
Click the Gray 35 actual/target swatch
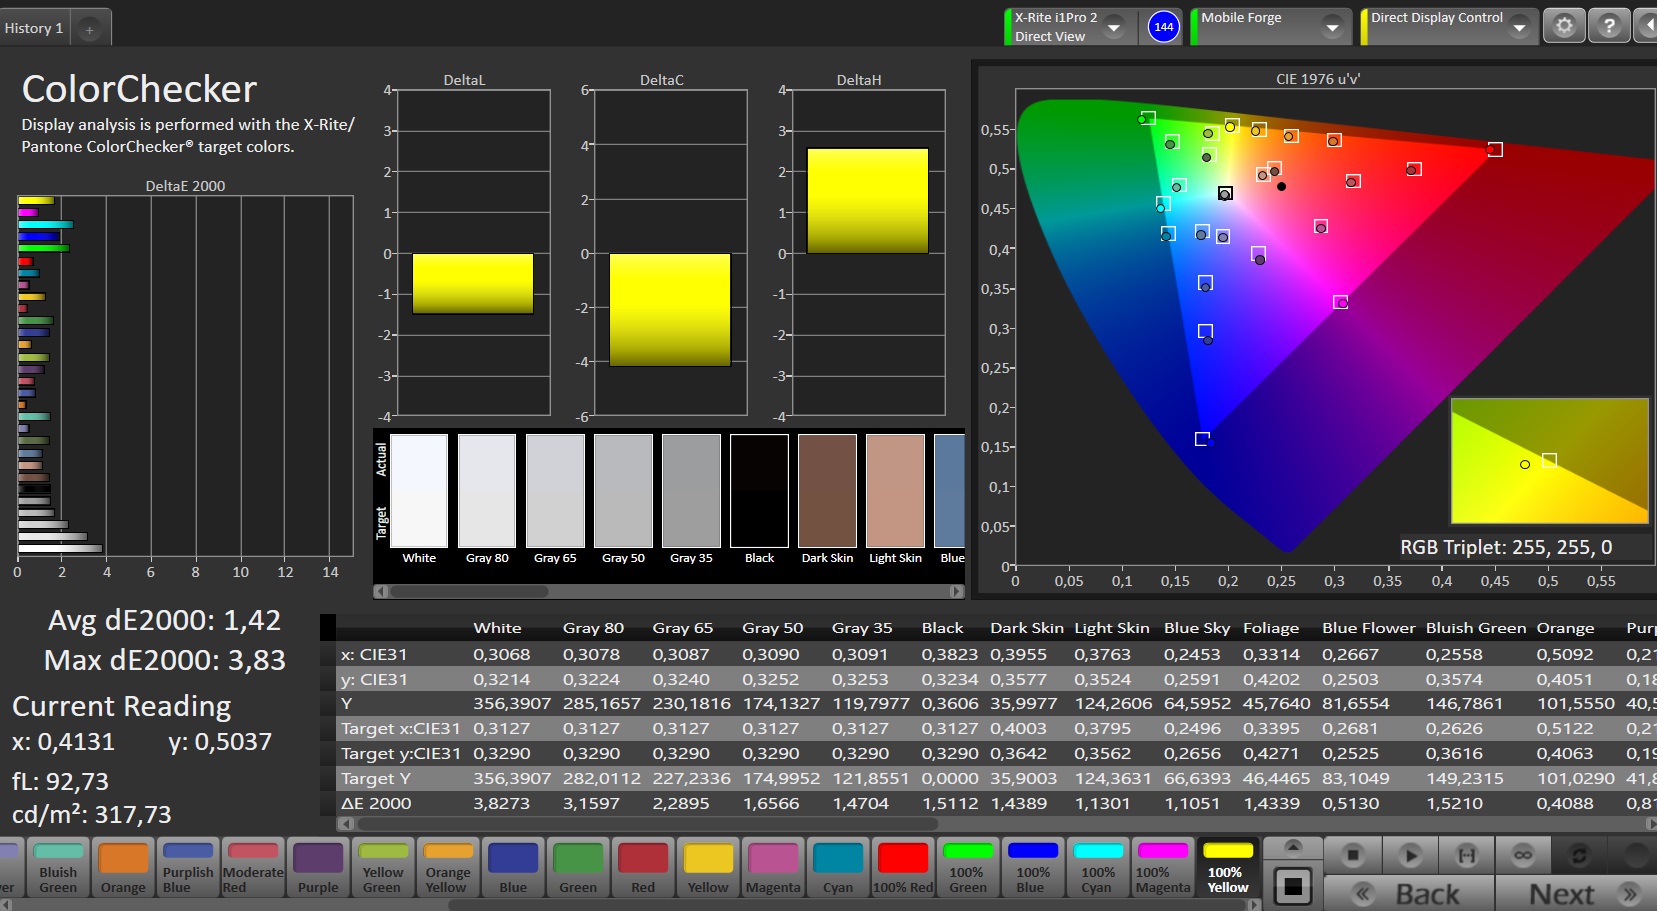point(691,491)
